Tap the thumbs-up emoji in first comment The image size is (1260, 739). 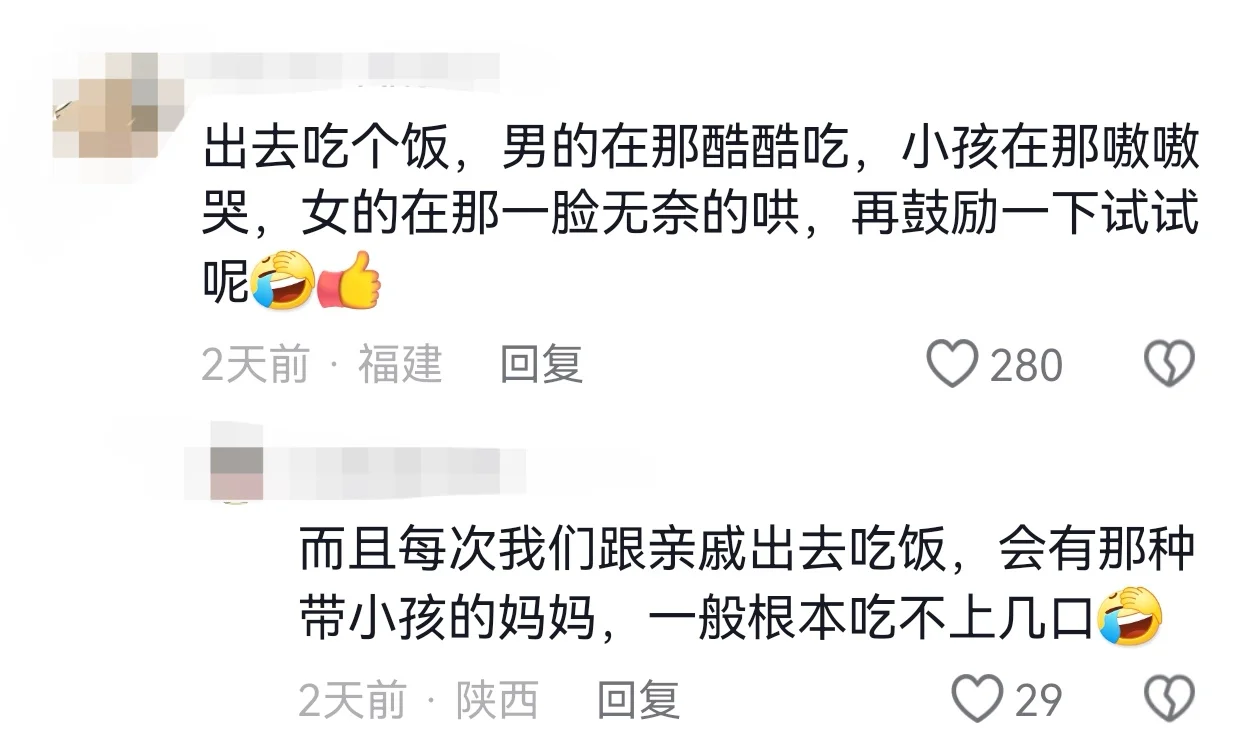(x=349, y=279)
